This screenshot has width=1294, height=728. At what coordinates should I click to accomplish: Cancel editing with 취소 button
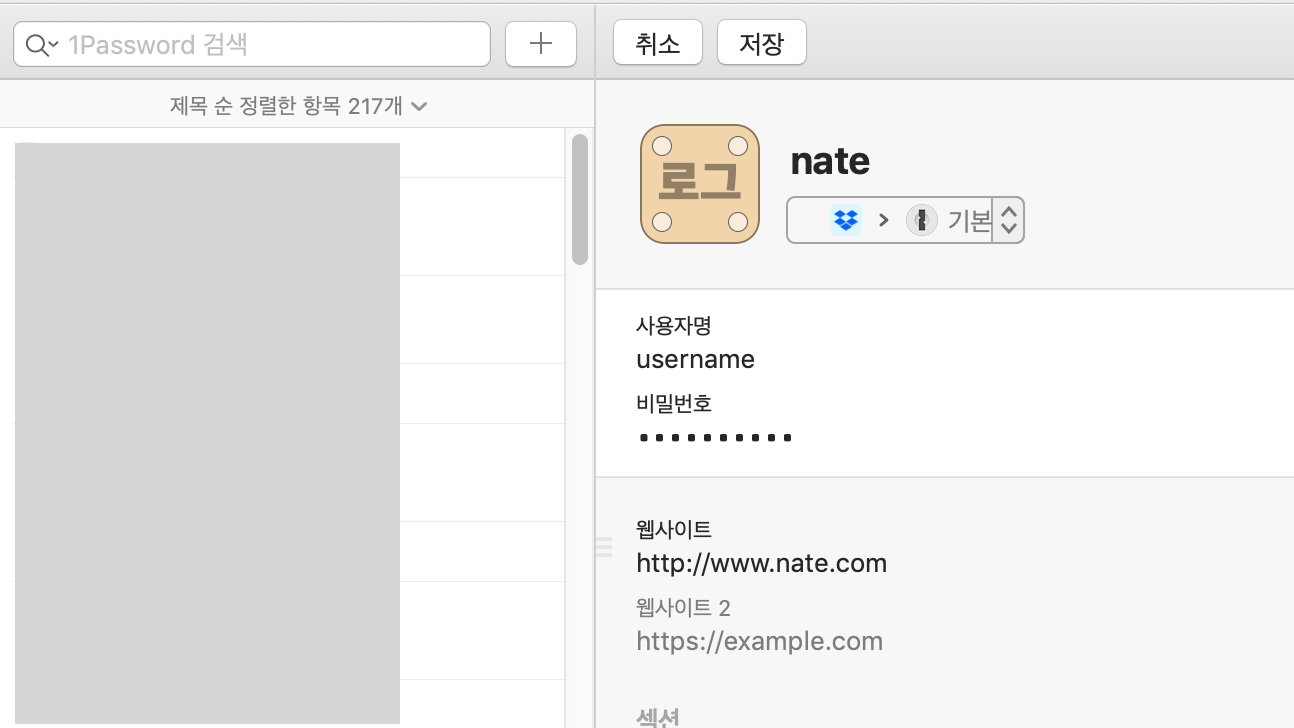point(658,43)
